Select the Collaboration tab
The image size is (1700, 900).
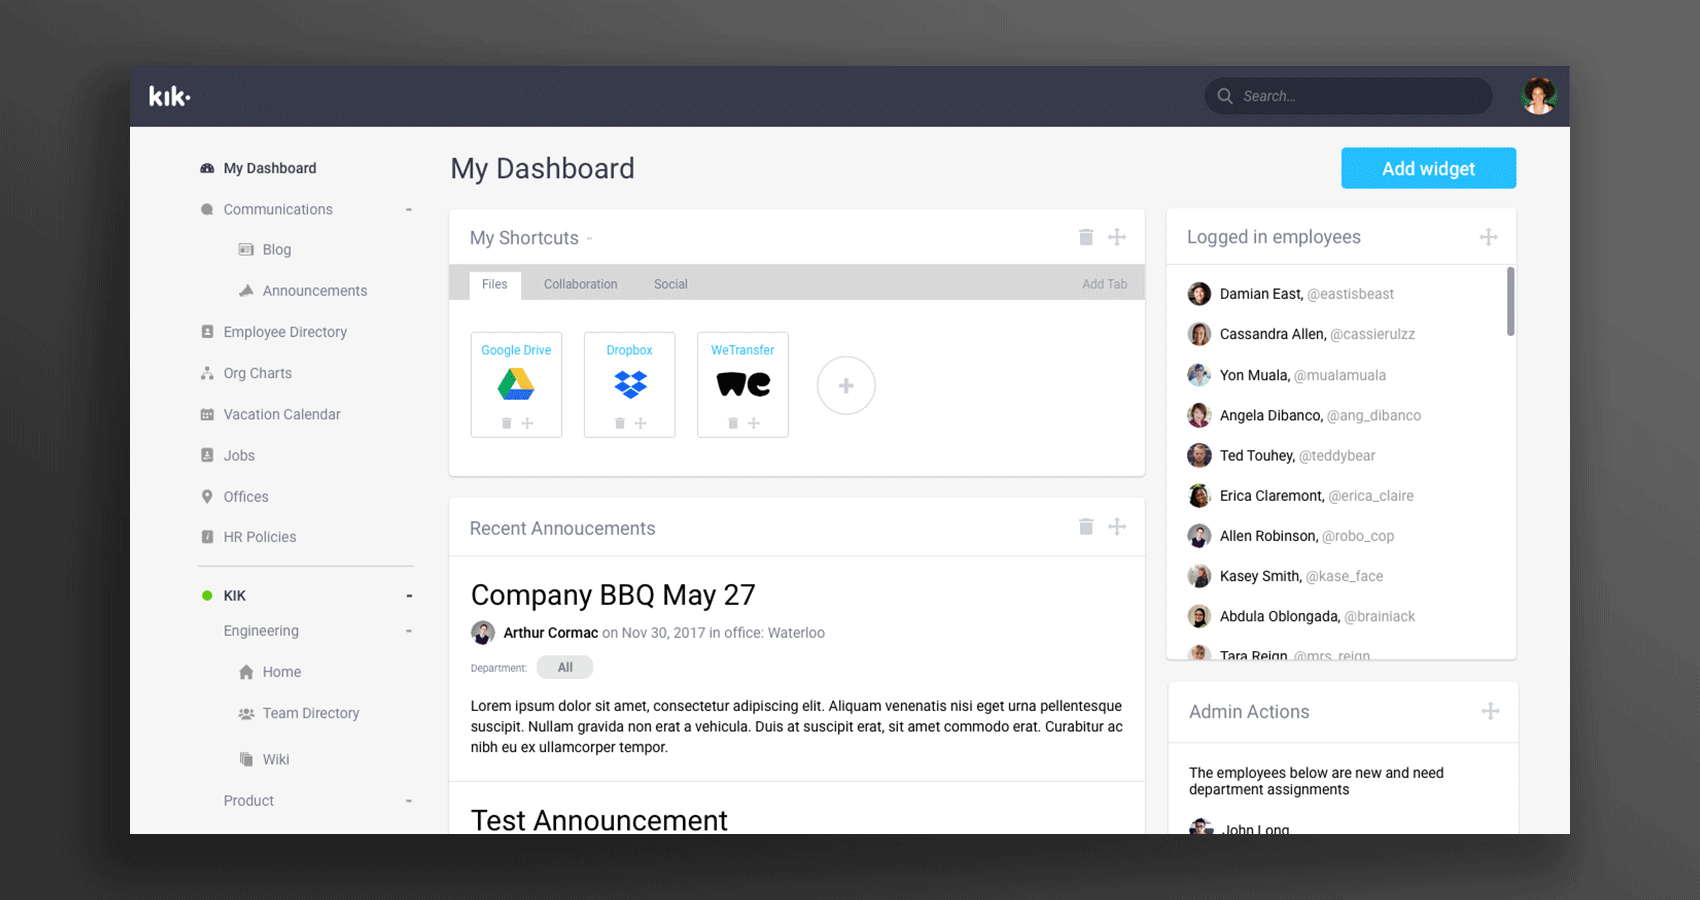pos(581,284)
